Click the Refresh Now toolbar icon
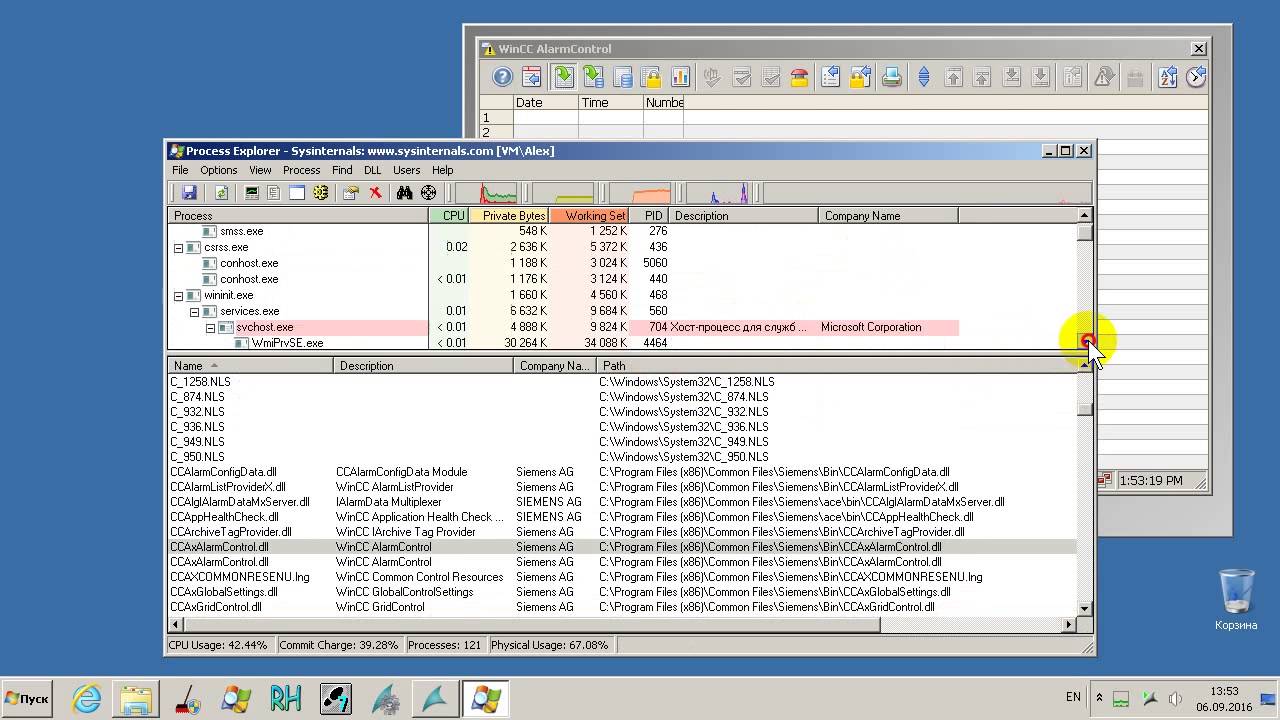Viewport: 1280px width, 720px height. pyautogui.click(x=221, y=193)
